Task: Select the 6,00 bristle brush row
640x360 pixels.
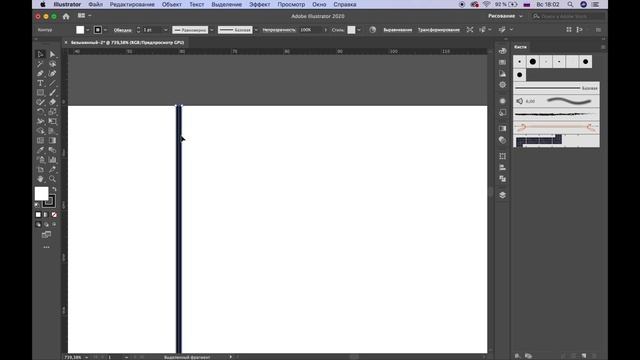Action: 556,101
